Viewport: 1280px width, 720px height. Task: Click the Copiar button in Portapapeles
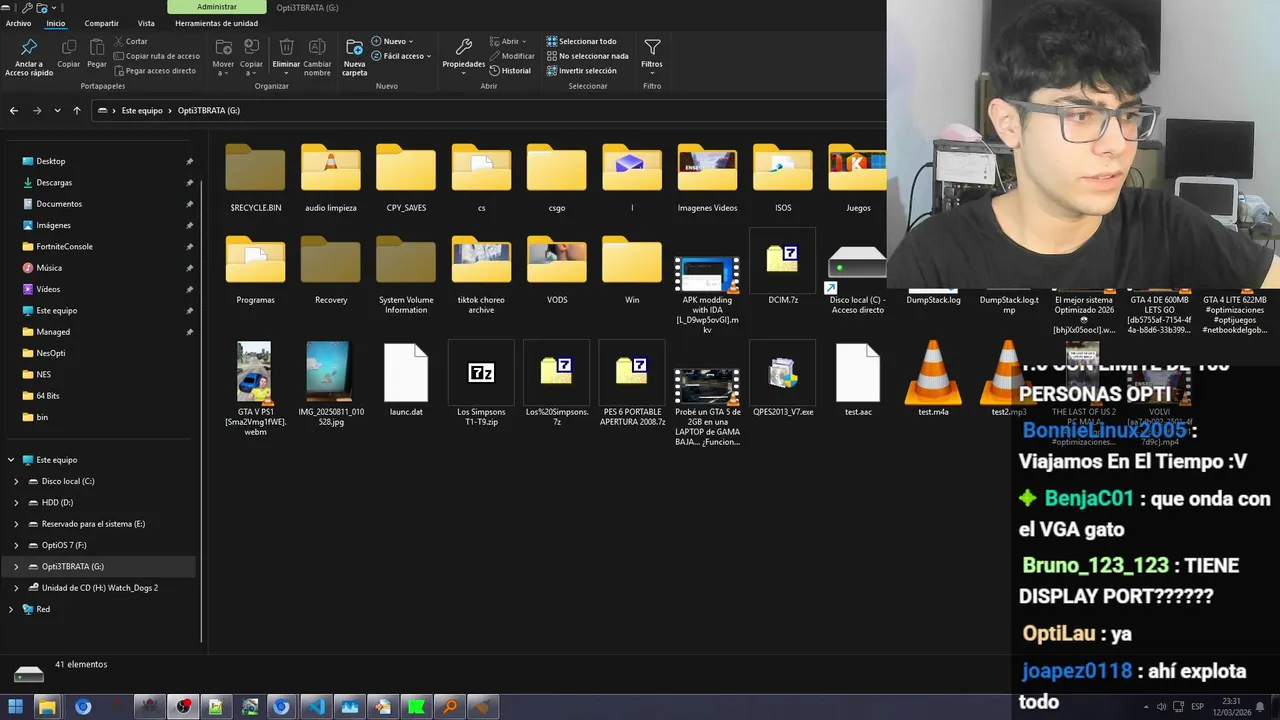pos(68,54)
